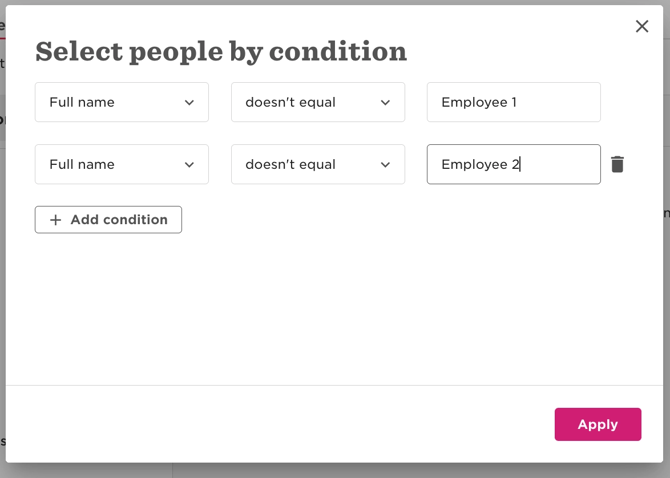Viewport: 670px width, 478px height.
Task: Click the Employee 1 text inside first value box
Action: tap(479, 103)
